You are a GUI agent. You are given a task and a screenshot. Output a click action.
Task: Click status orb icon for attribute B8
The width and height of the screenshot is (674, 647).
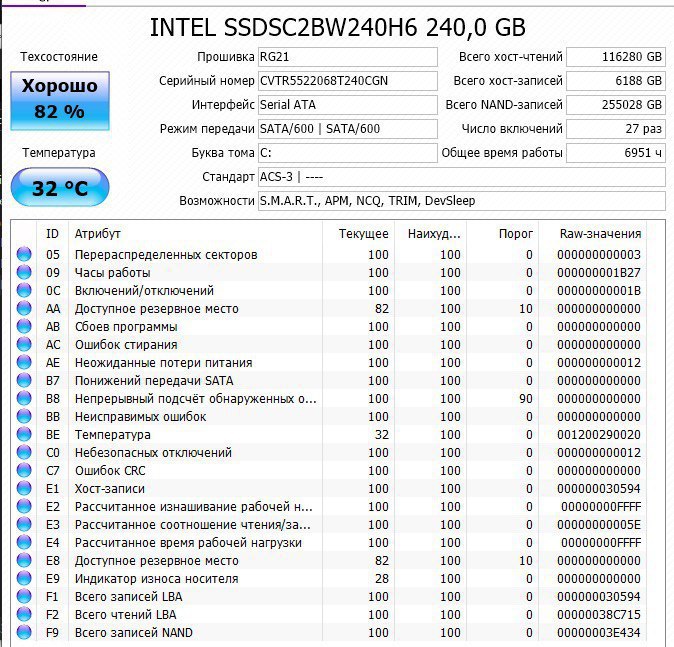coord(24,399)
